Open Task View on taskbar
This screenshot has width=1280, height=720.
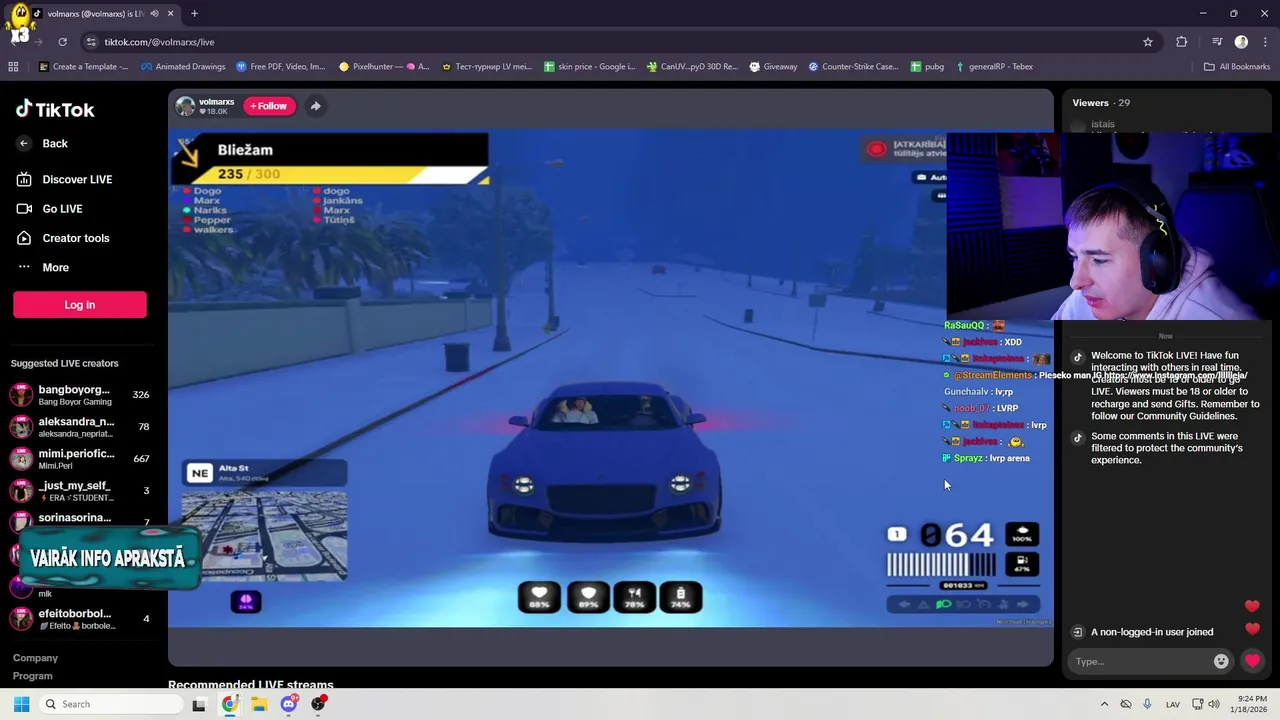pos(199,704)
